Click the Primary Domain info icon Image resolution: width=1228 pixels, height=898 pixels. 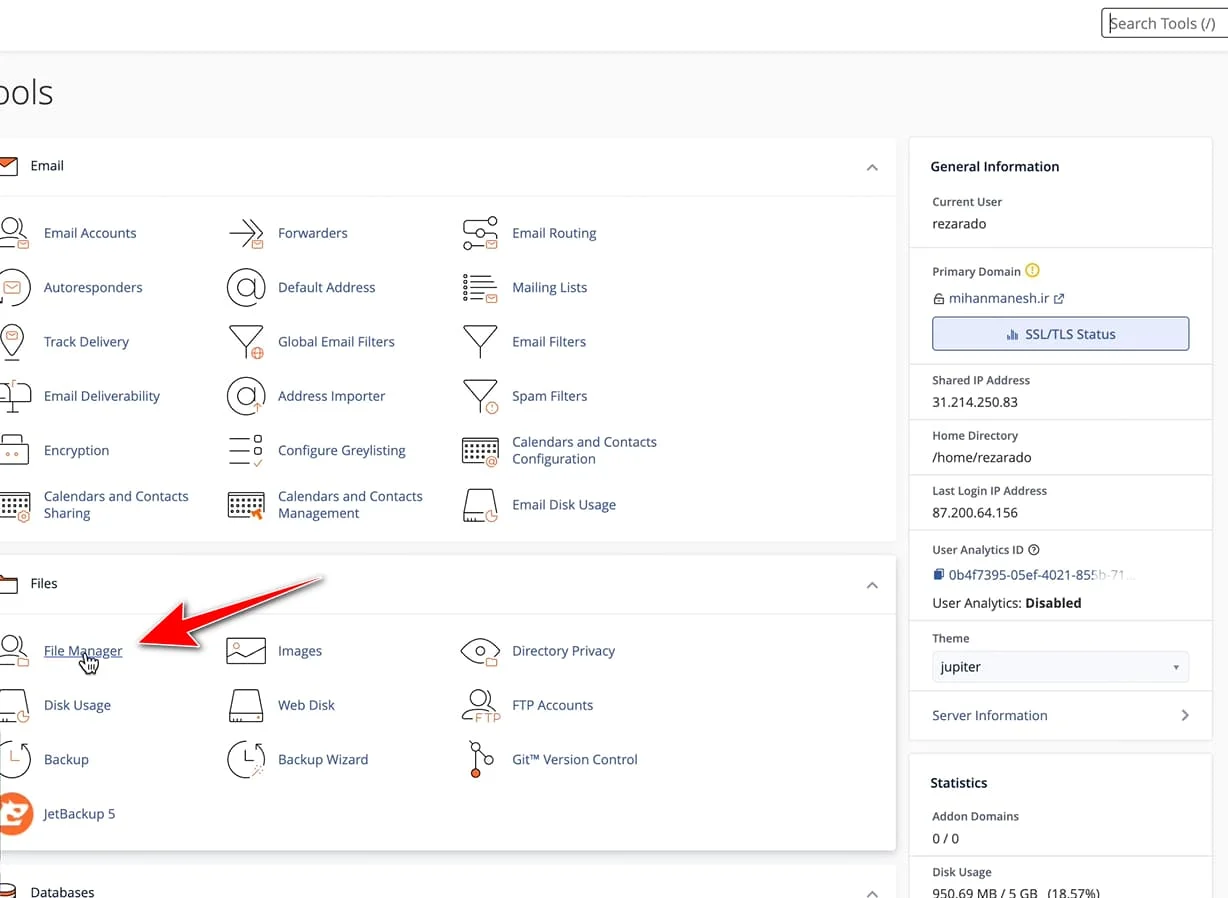tap(1033, 271)
